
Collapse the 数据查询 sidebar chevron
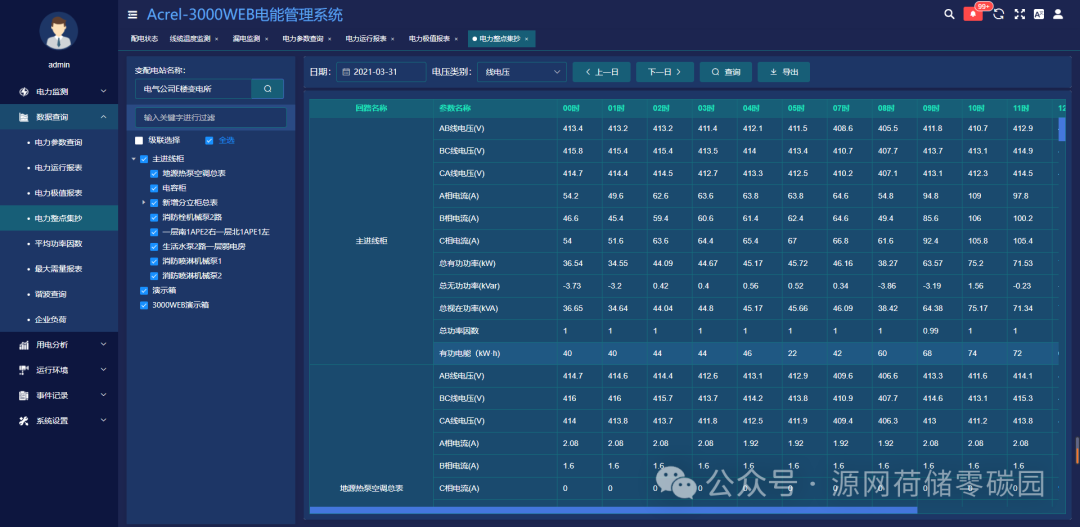click(x=104, y=117)
